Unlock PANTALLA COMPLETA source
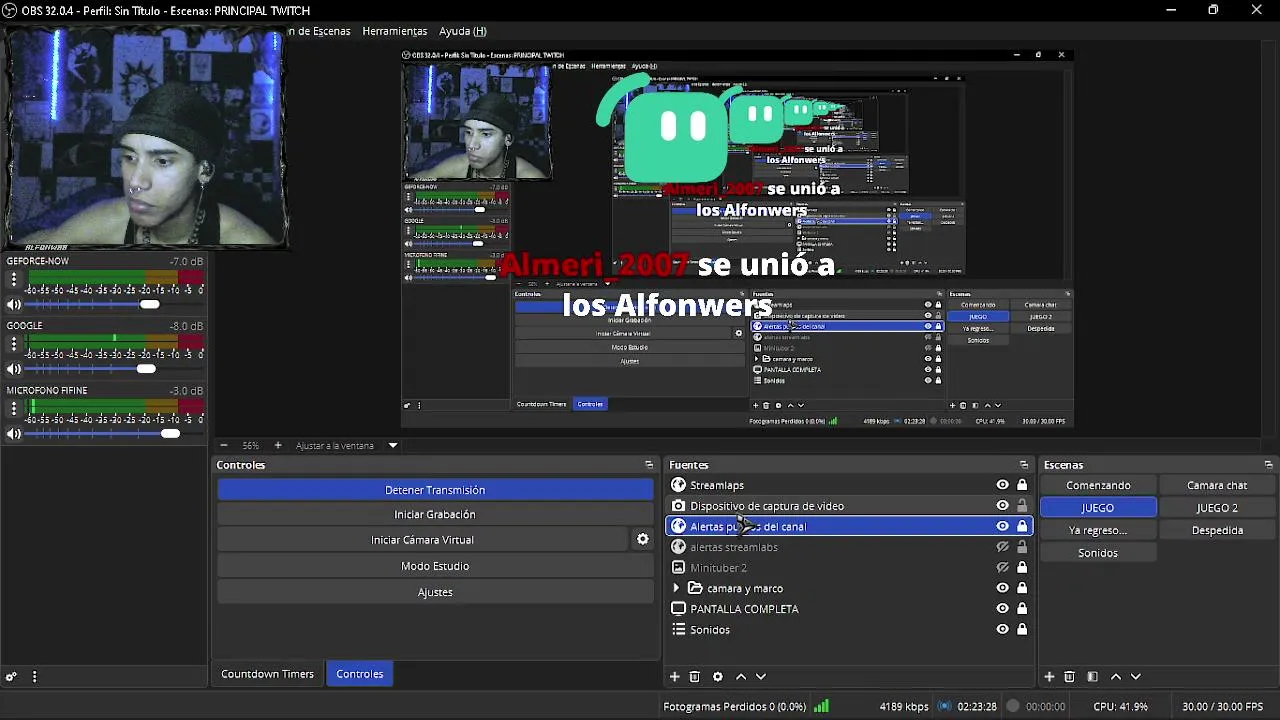 pos(1022,609)
